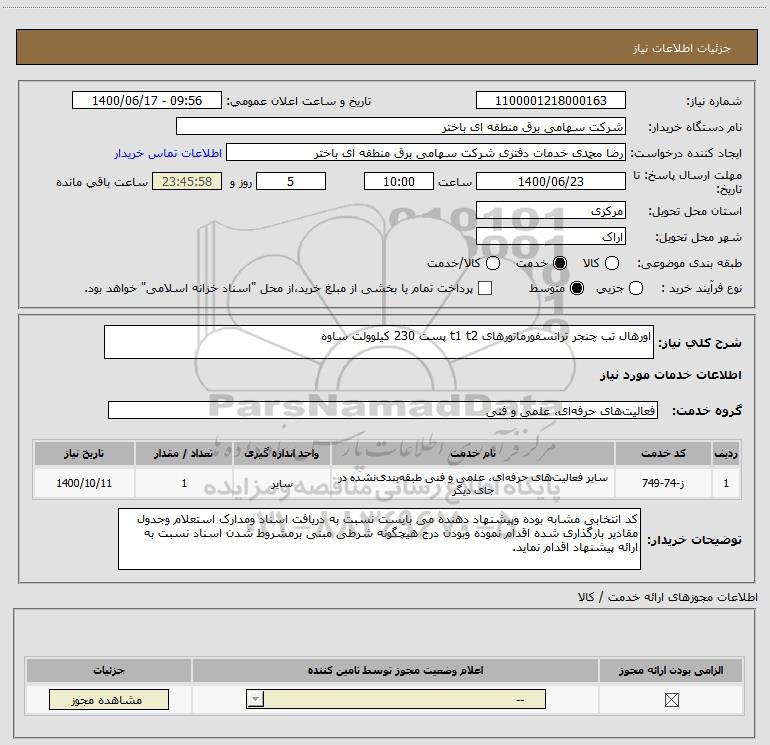Click the تعداد / مقدار column header
This screenshot has height=745, width=770.
[184, 453]
